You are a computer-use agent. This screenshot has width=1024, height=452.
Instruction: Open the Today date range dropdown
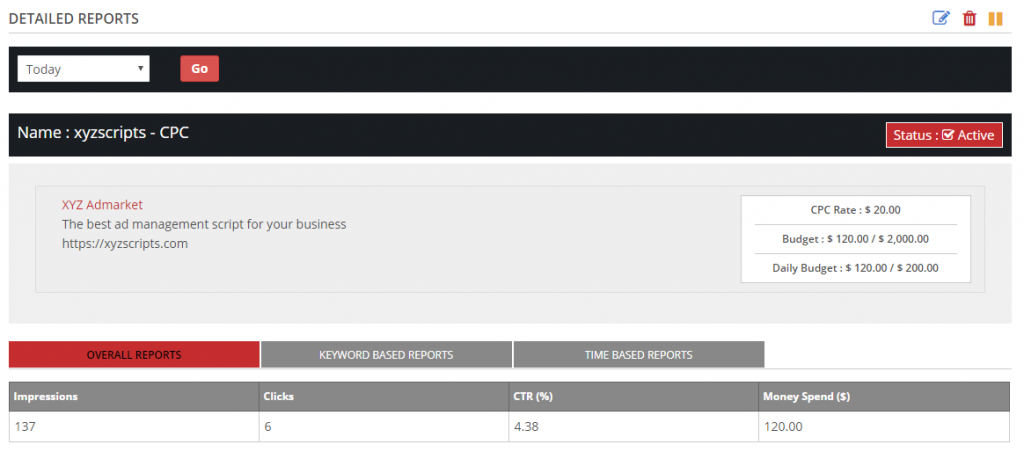click(84, 69)
